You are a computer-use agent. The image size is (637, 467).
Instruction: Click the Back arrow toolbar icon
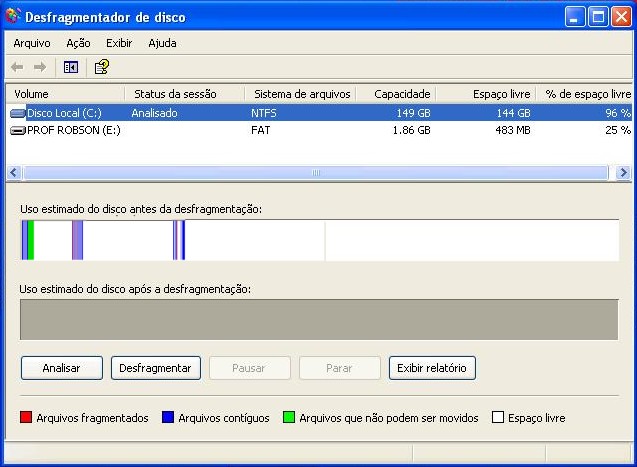pos(17,67)
